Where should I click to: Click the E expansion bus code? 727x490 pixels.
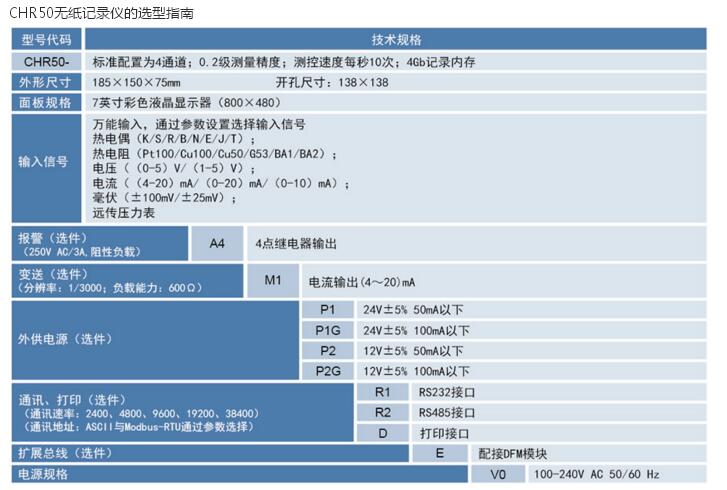point(439,453)
